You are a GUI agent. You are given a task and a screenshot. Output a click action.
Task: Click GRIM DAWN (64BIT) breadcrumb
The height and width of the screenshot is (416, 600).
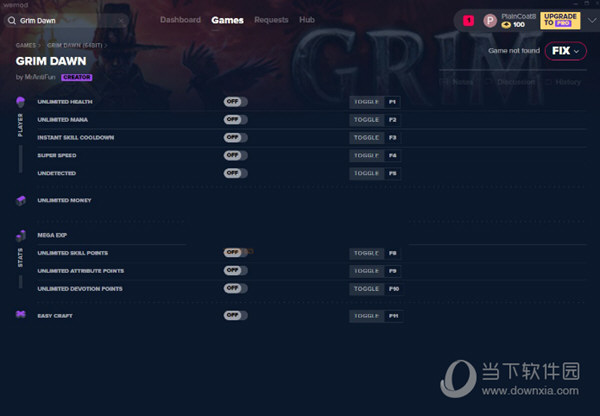75,45
